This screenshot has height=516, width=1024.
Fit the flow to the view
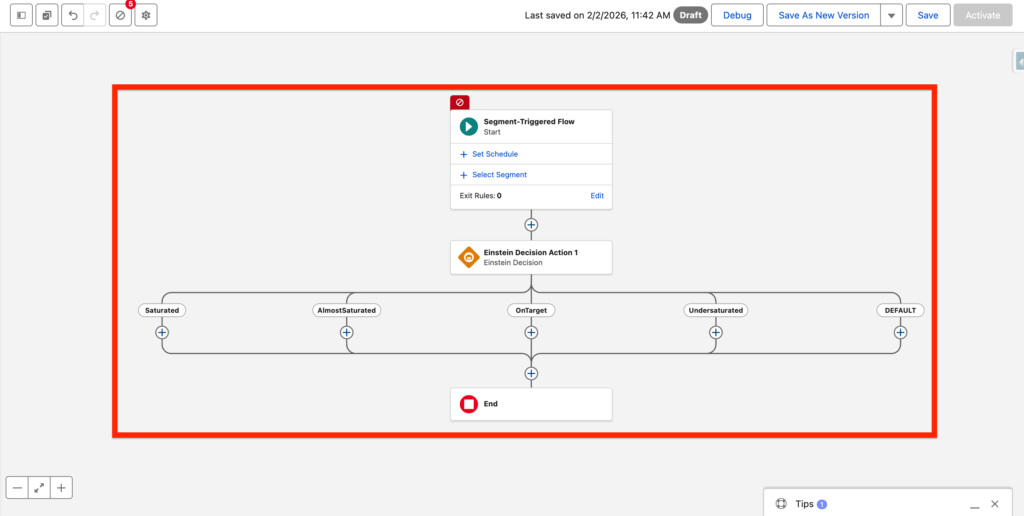pyautogui.click(x=39, y=488)
